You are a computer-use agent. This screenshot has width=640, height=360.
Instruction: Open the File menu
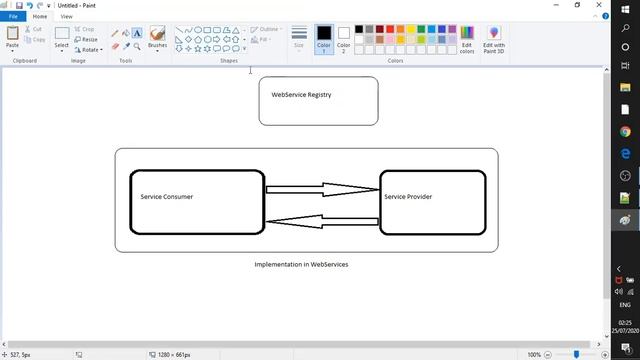click(x=13, y=16)
